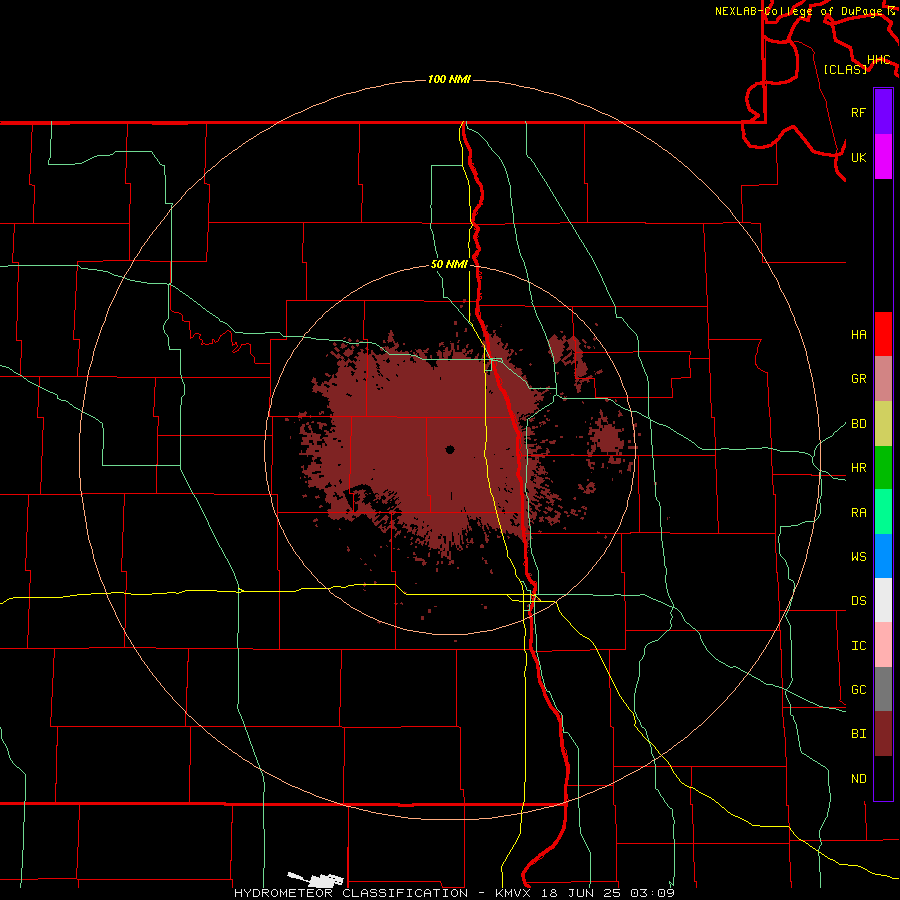Click the RA legend label
900x900 pixels.
click(859, 513)
